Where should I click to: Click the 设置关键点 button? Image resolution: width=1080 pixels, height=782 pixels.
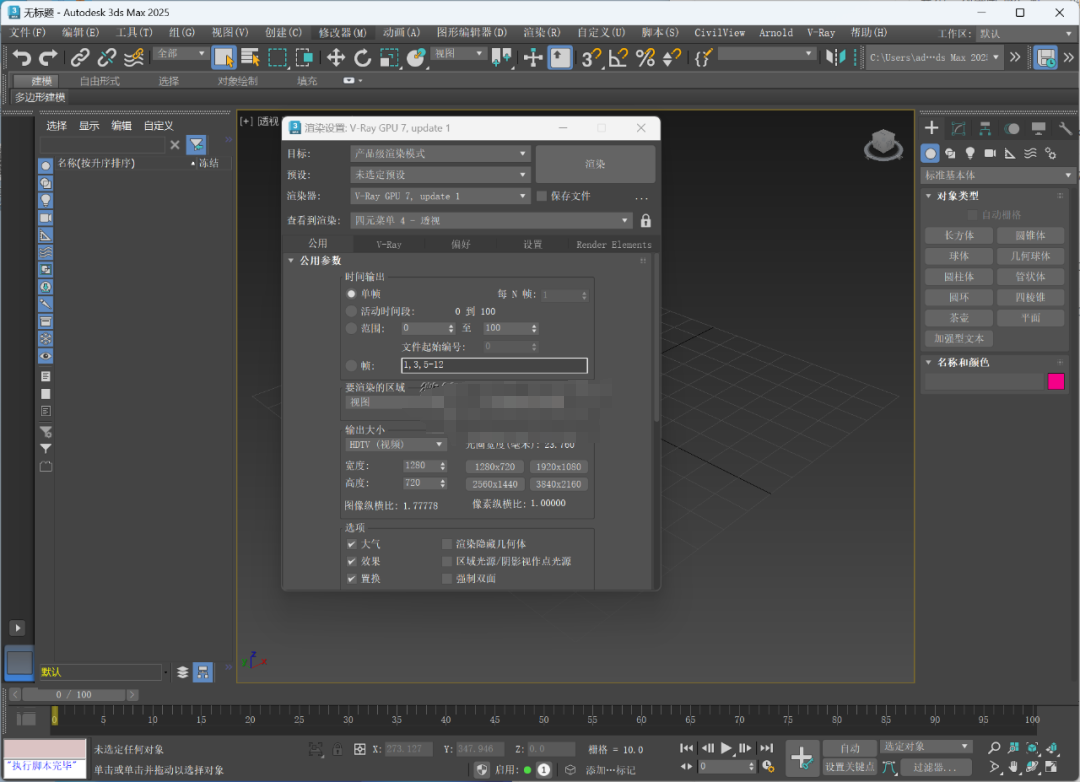coord(850,767)
